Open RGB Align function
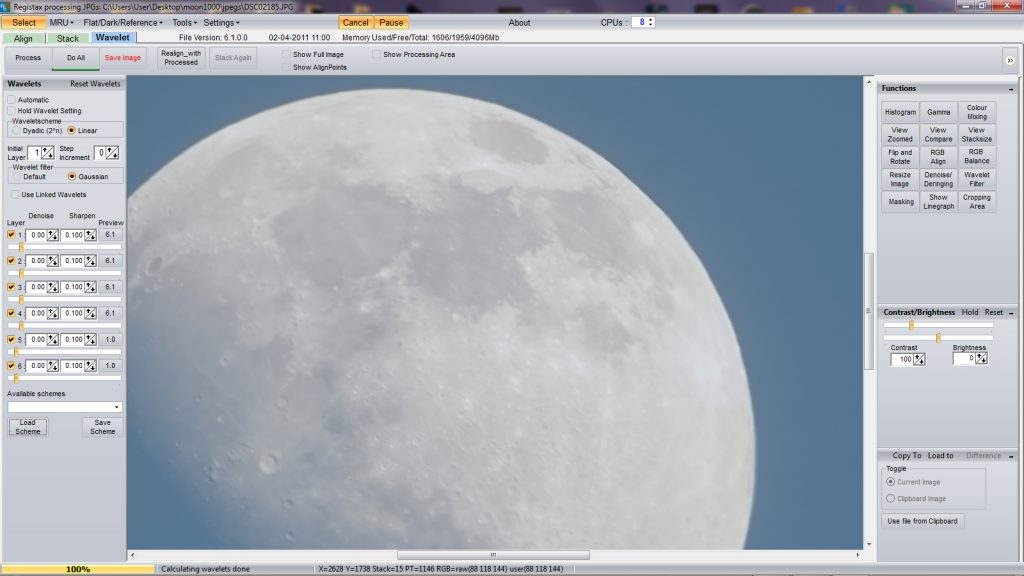The height and width of the screenshot is (576, 1024). click(938, 157)
